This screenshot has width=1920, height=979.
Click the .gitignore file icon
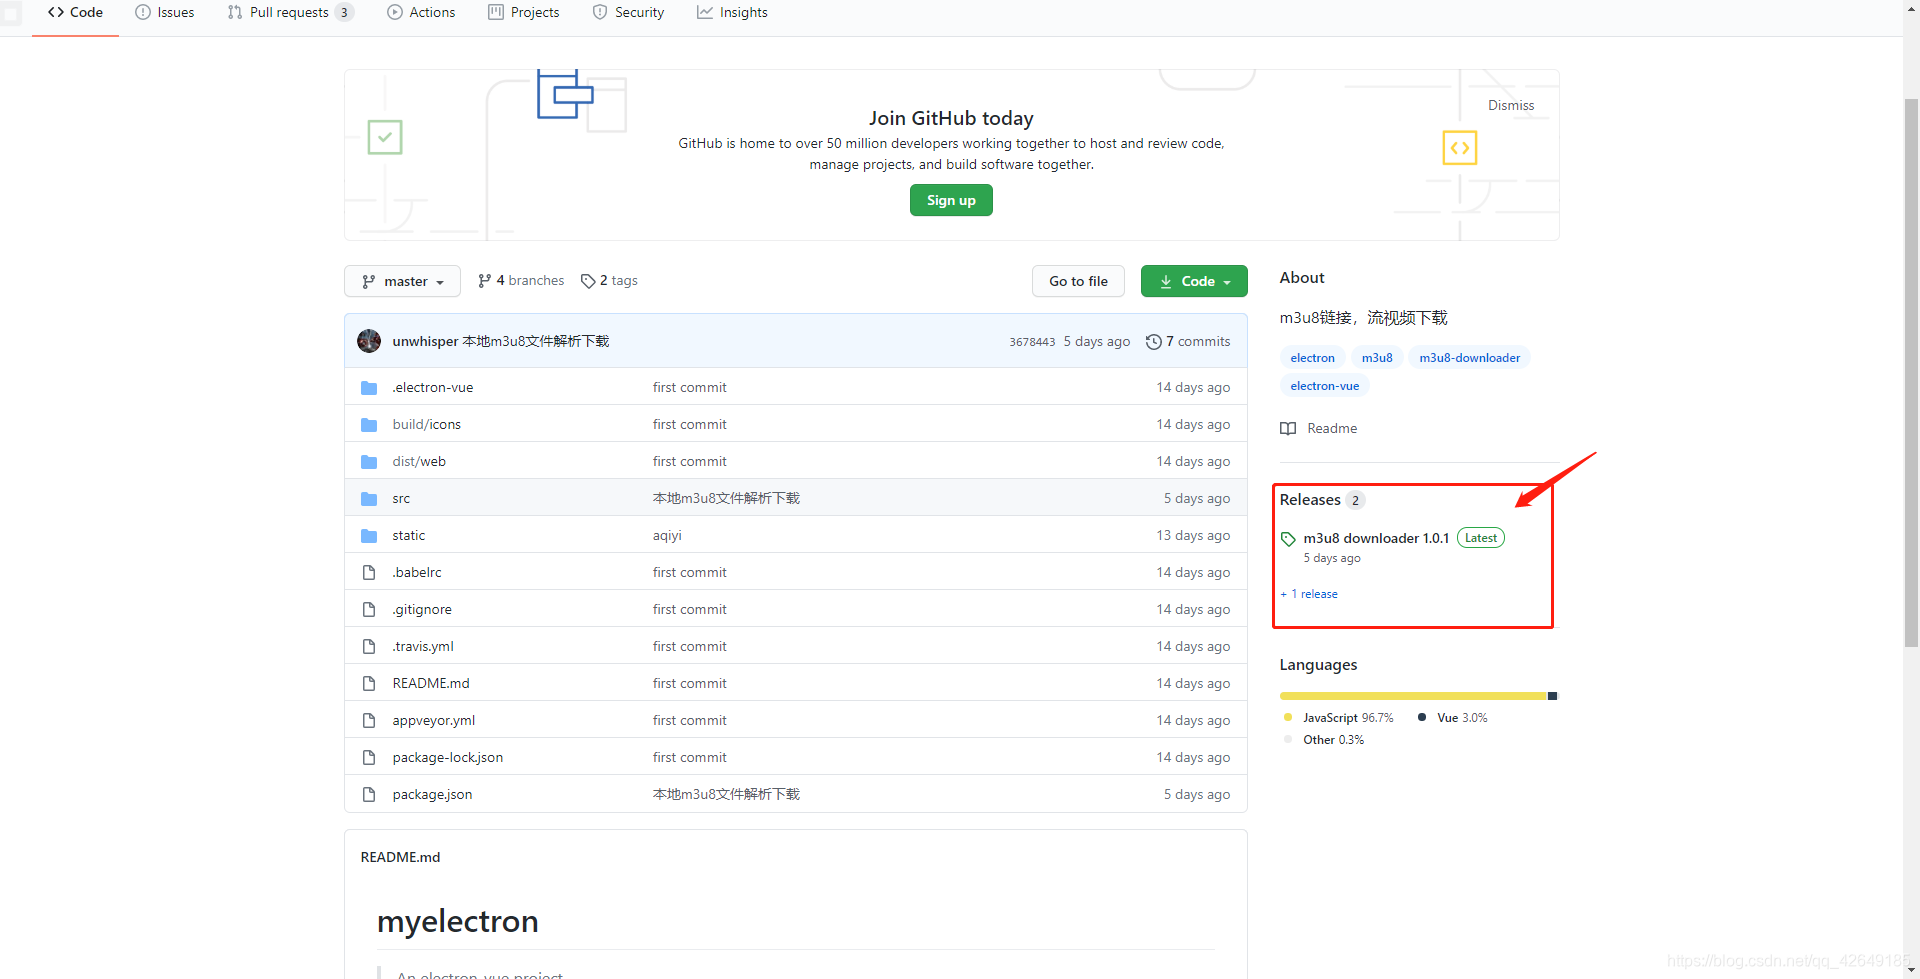[x=369, y=609]
